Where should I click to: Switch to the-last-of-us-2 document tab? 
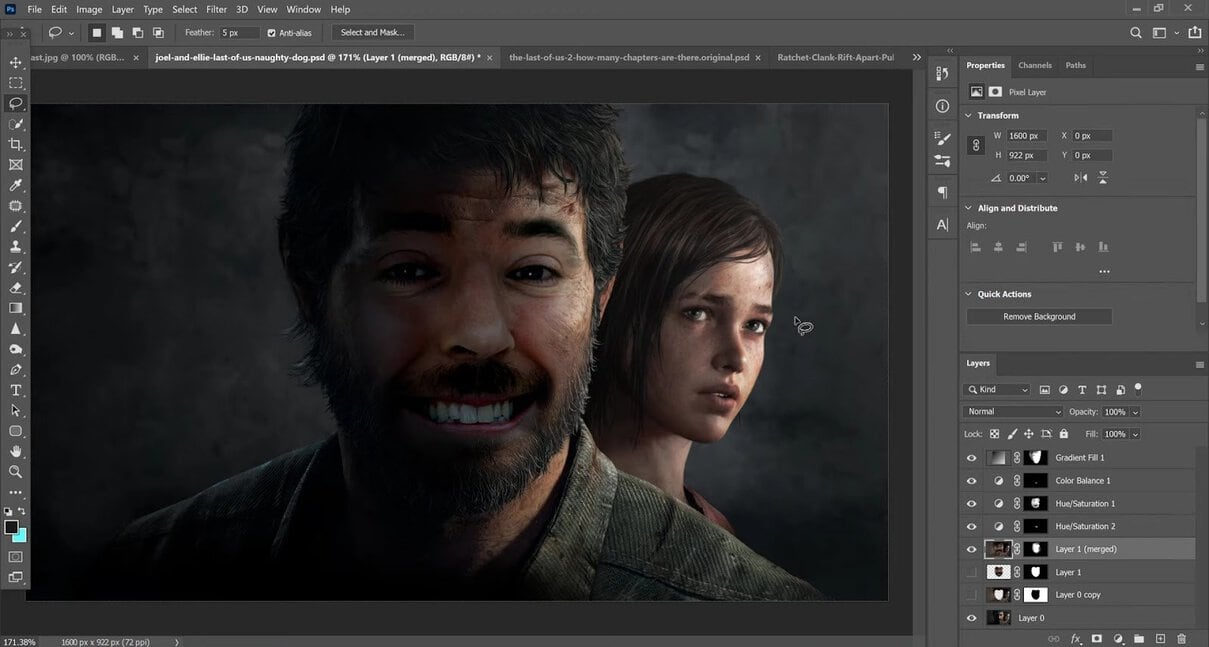point(629,58)
